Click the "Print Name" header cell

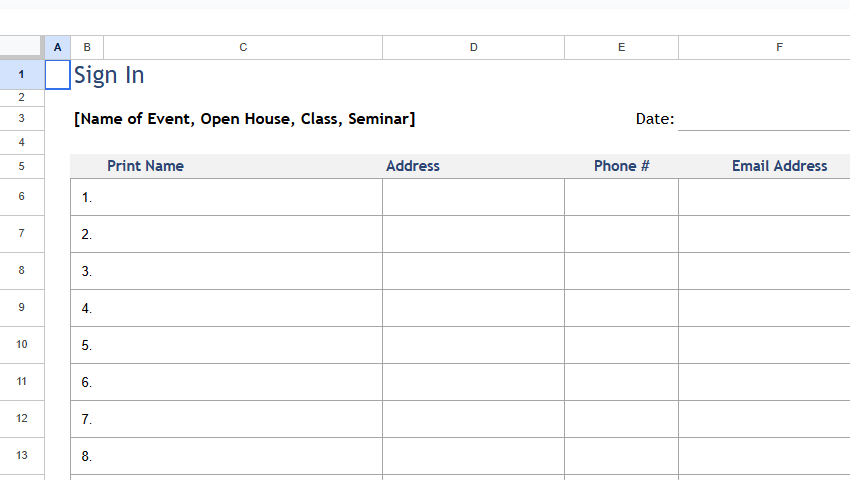click(x=145, y=166)
